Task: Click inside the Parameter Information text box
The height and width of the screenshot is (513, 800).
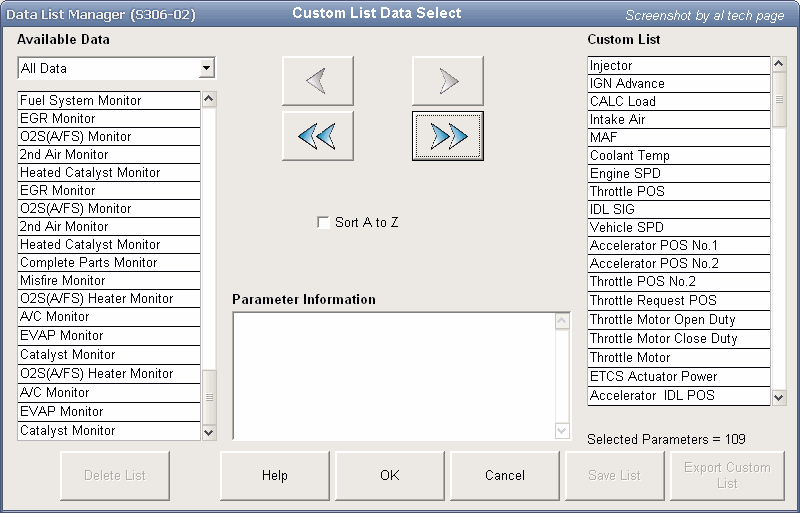Action: 392,375
